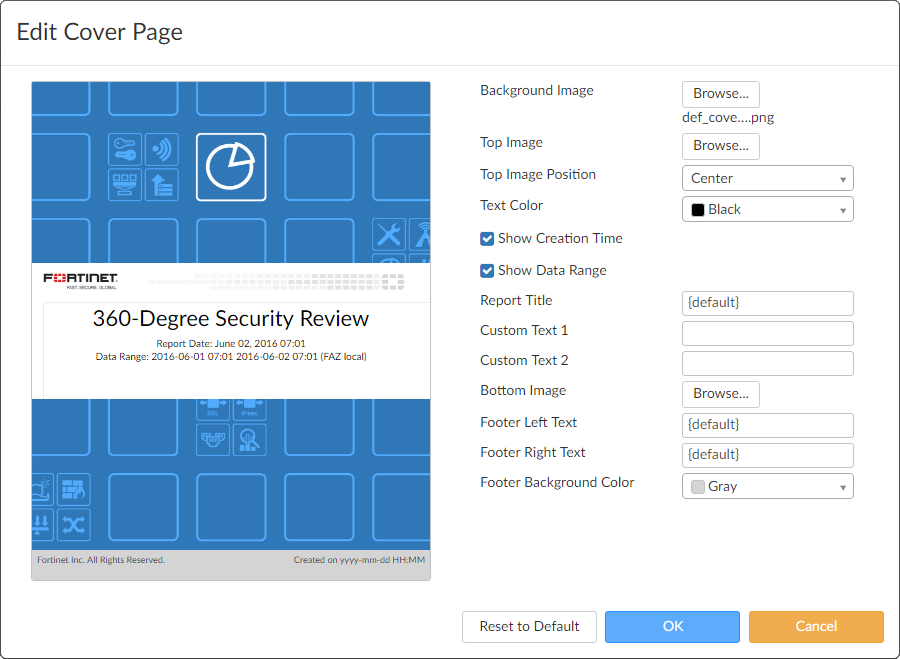Click the black Text Color swatch
Screen dimensions: 900x659
(697, 210)
